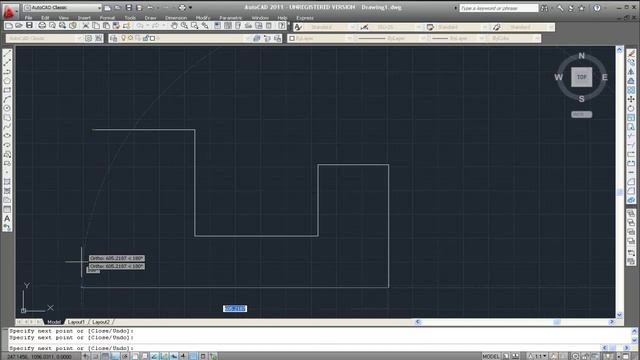Open the AutoCAD Classic workspace dropdown in the title bar
The height and width of the screenshot is (360, 640).
pos(62,8)
